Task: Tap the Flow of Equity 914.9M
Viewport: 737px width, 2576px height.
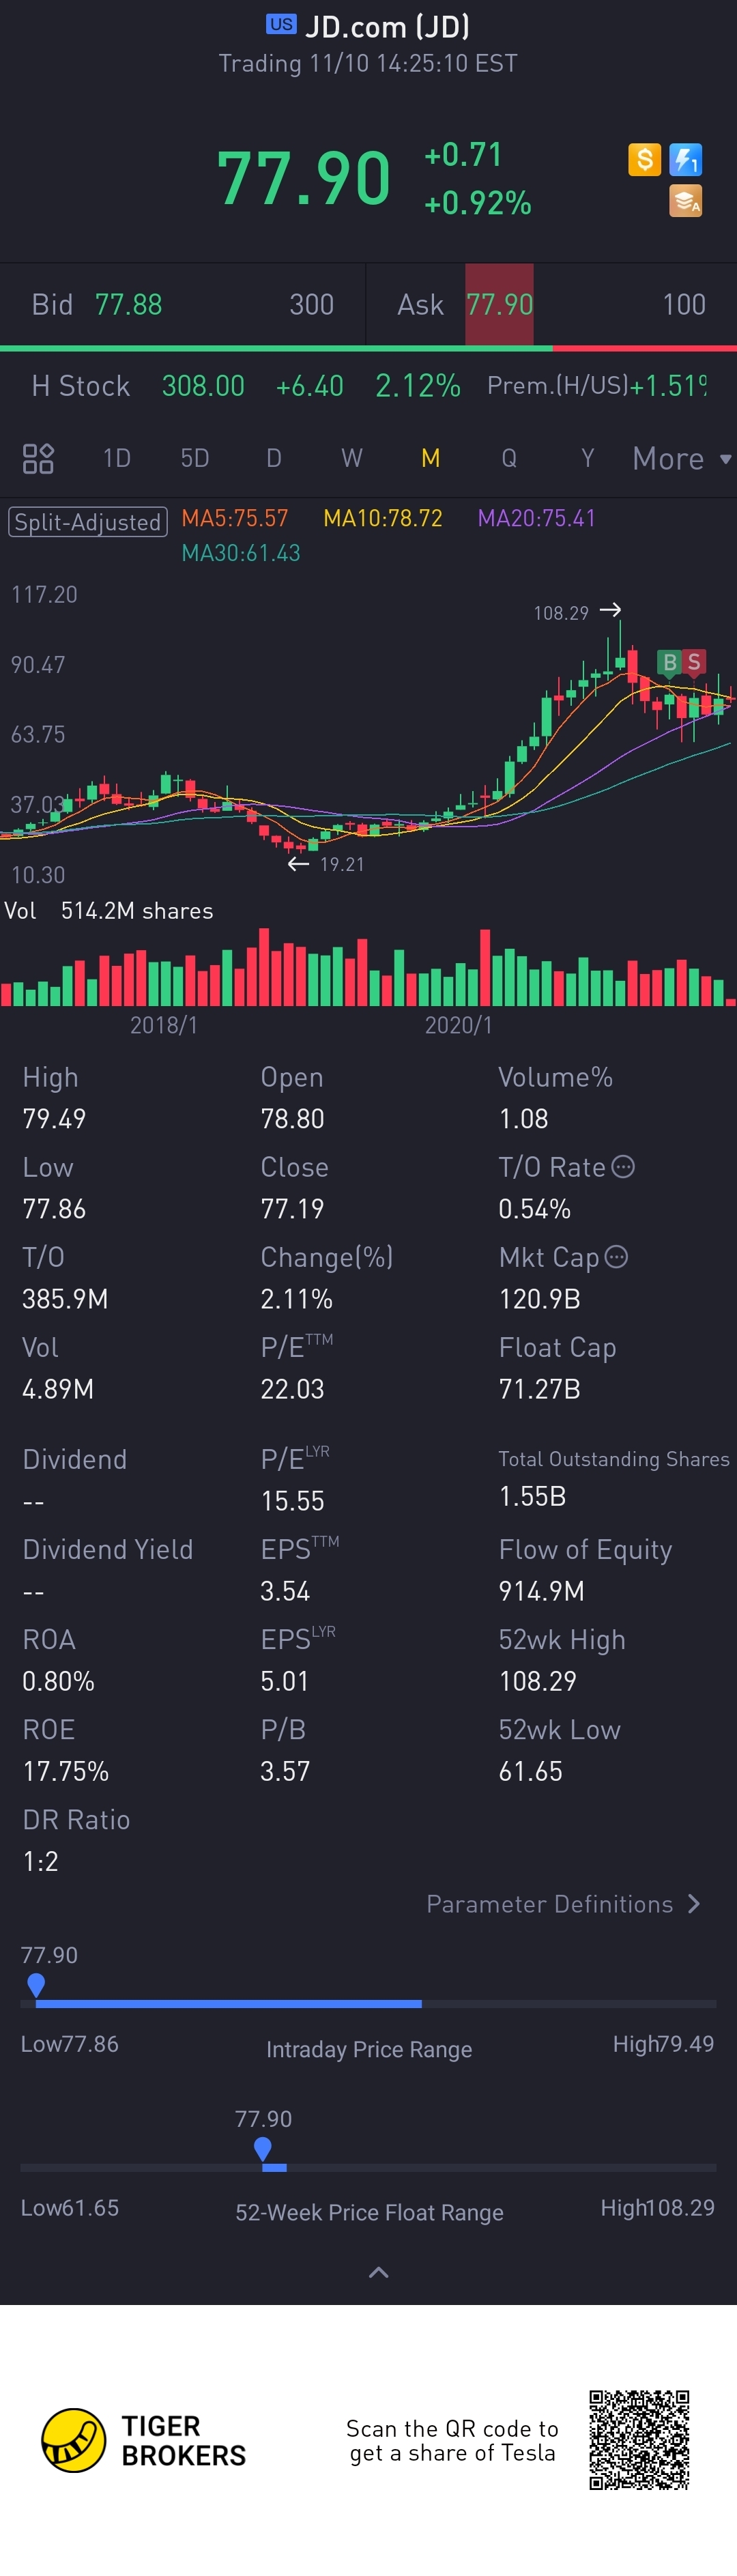Action: (541, 1591)
